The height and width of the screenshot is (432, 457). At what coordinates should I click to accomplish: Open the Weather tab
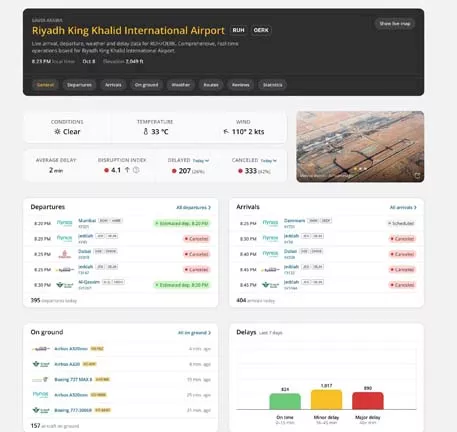click(x=181, y=85)
